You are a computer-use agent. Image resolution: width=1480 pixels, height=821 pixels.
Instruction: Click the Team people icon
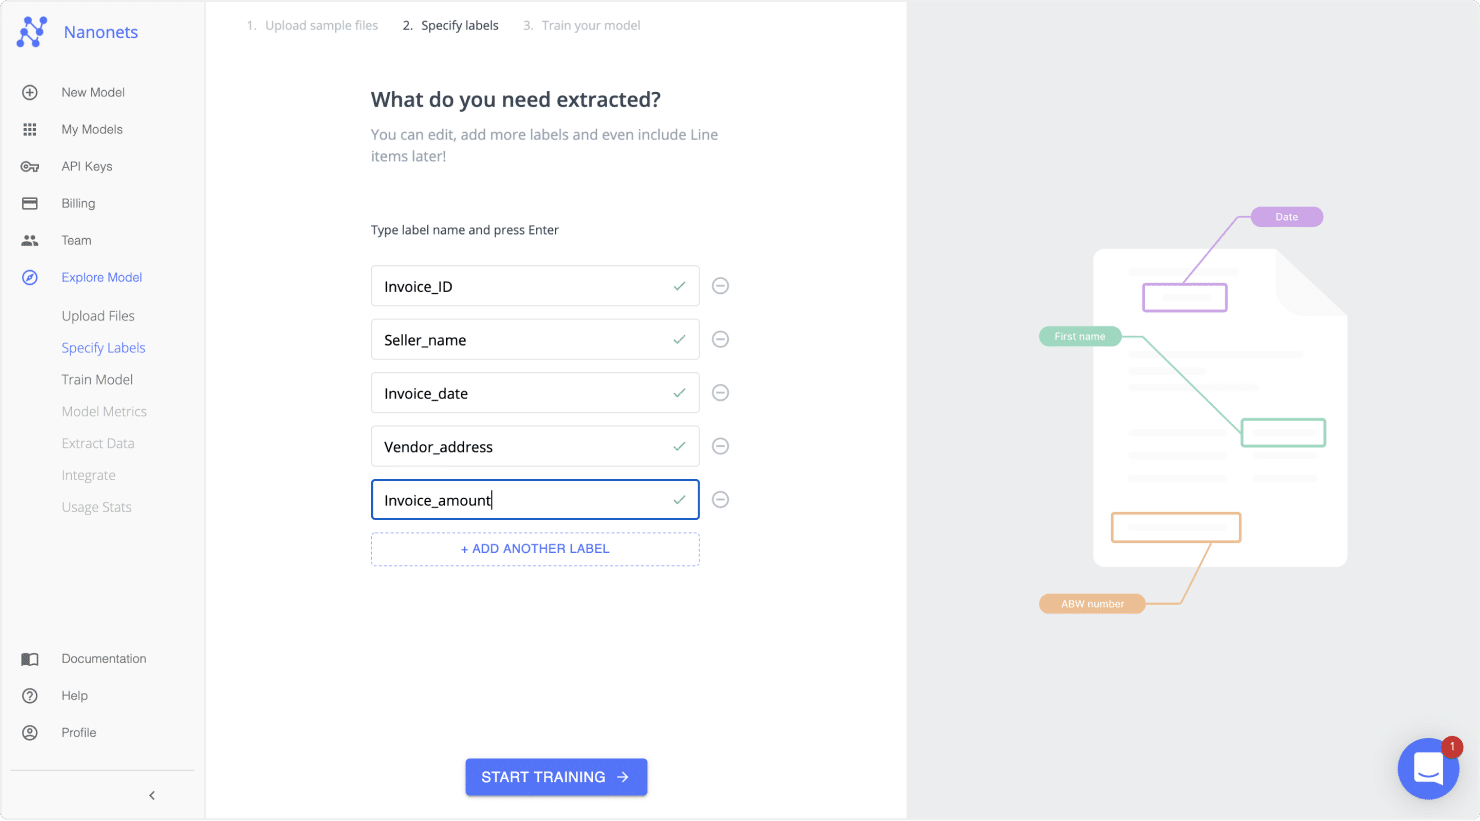(x=30, y=240)
